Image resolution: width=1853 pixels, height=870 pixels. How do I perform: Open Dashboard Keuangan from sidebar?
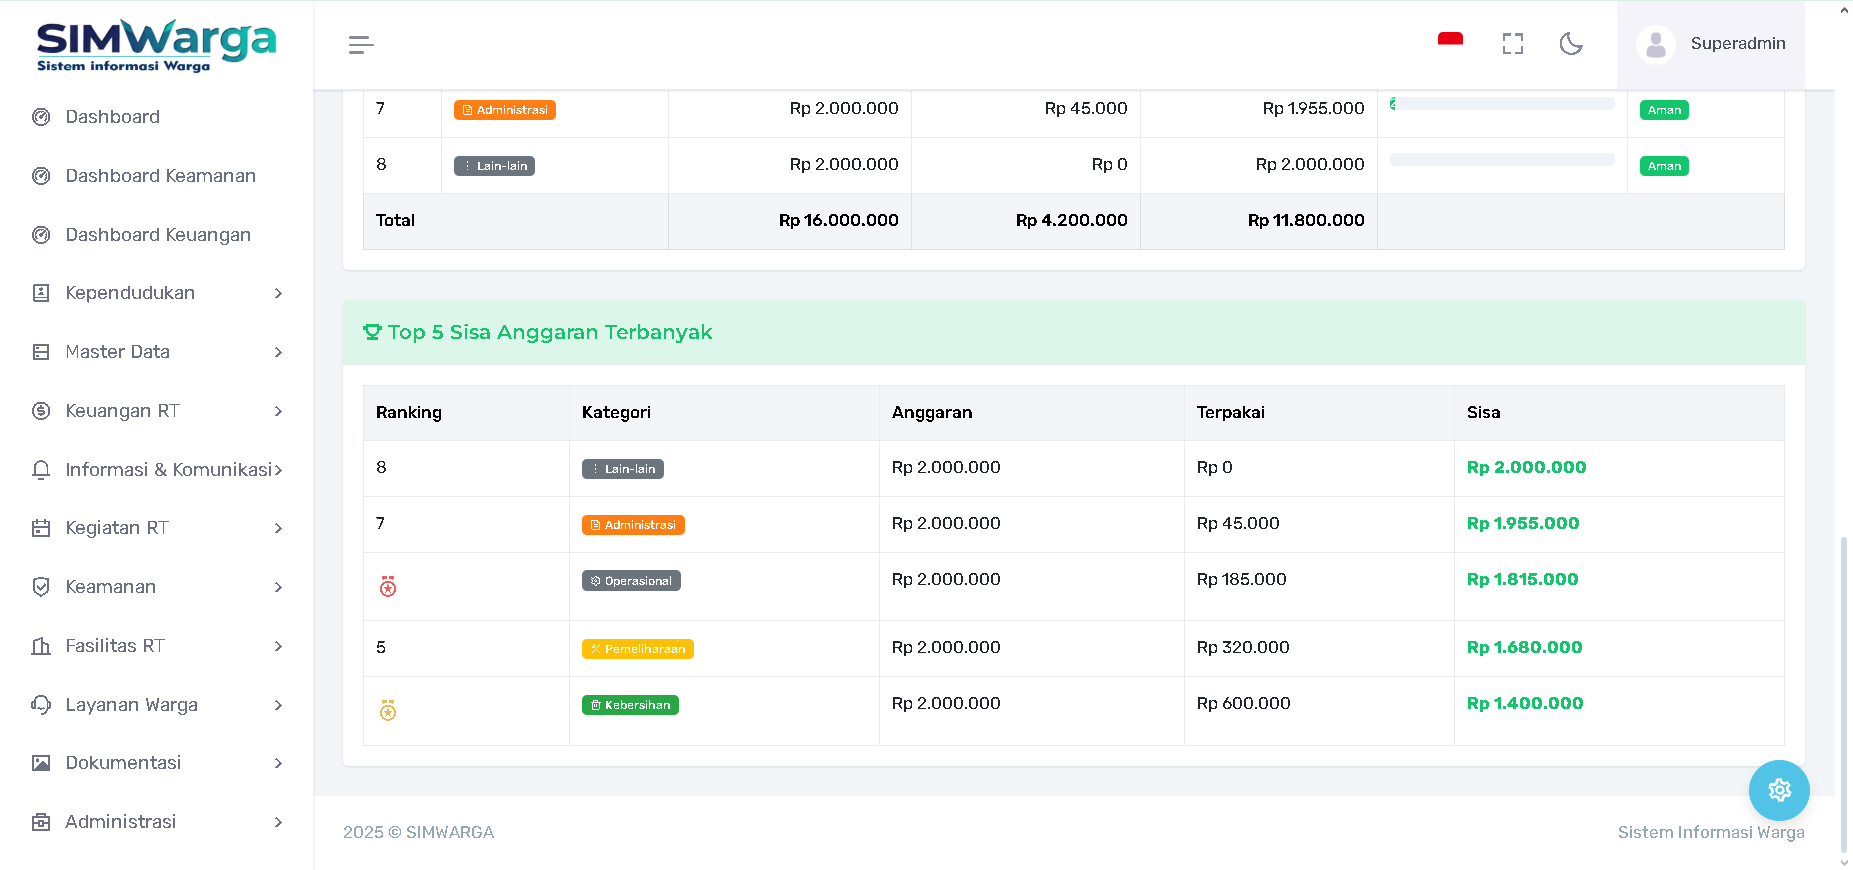[158, 235]
